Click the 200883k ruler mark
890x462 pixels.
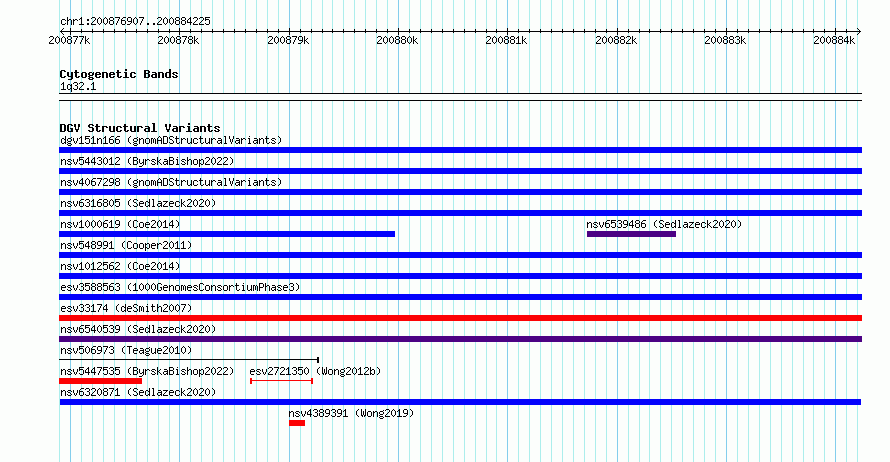(x=725, y=40)
